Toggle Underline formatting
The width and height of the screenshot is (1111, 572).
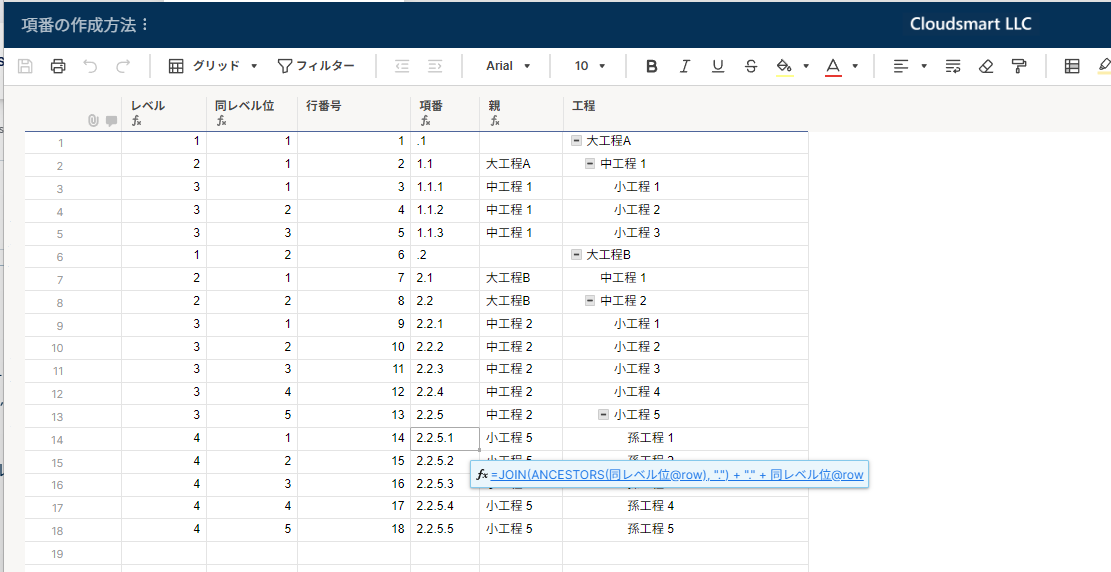click(718, 66)
